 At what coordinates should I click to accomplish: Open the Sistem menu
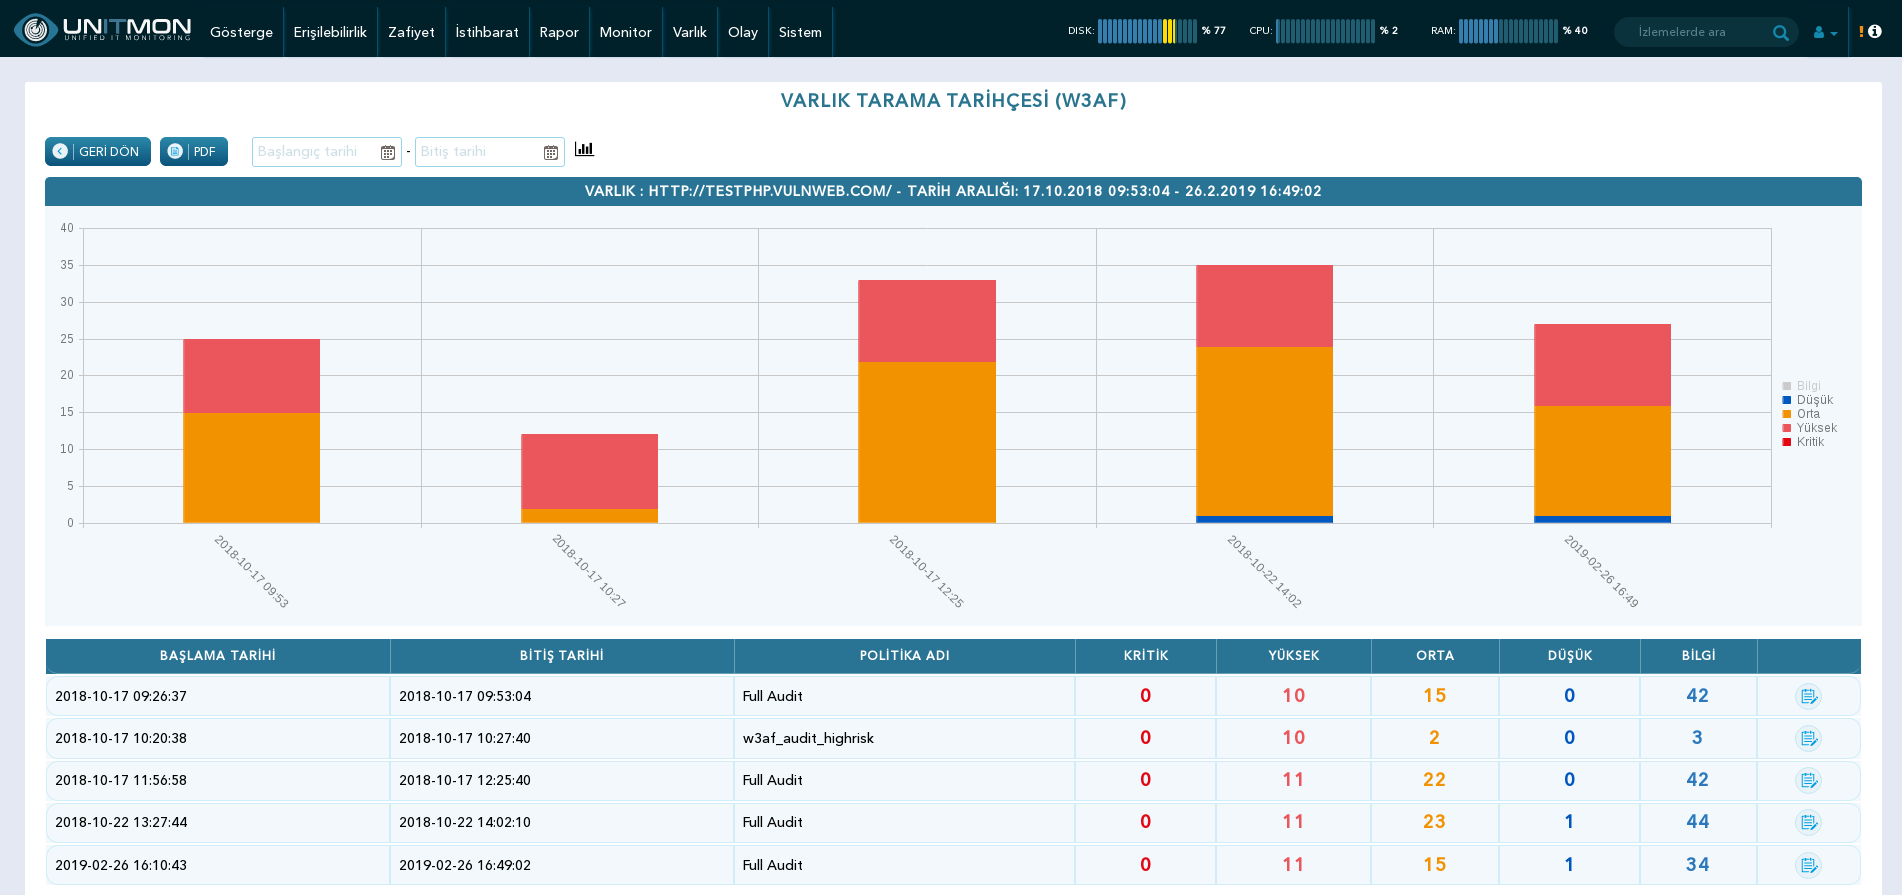[x=800, y=32]
